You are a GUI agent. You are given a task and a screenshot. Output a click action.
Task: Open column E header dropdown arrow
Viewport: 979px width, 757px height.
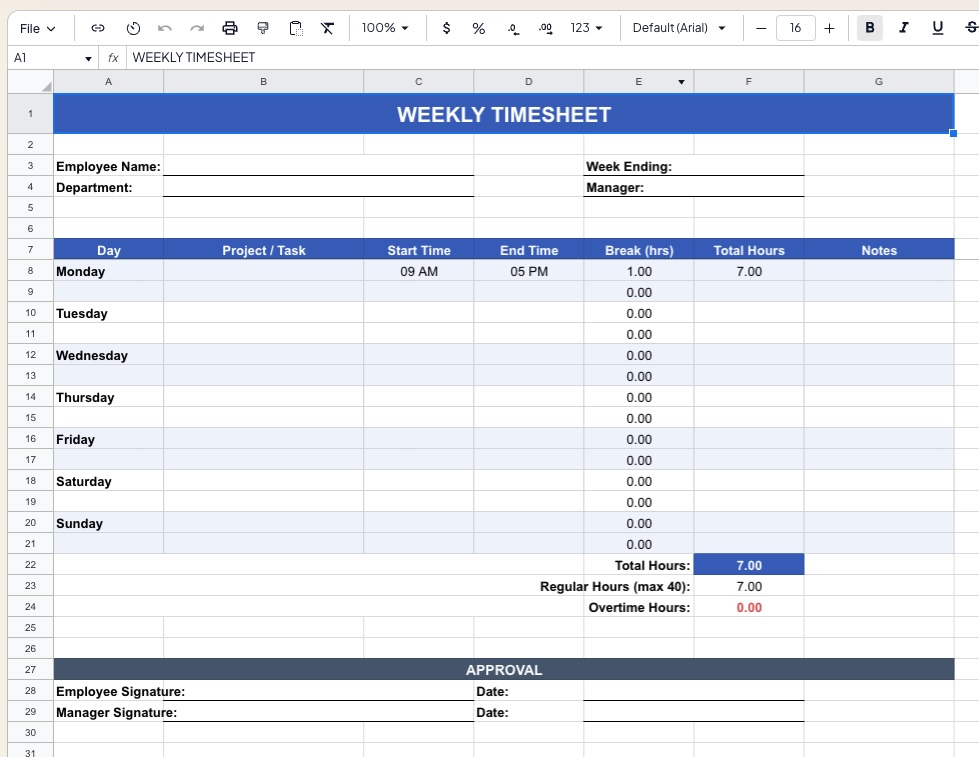681,82
